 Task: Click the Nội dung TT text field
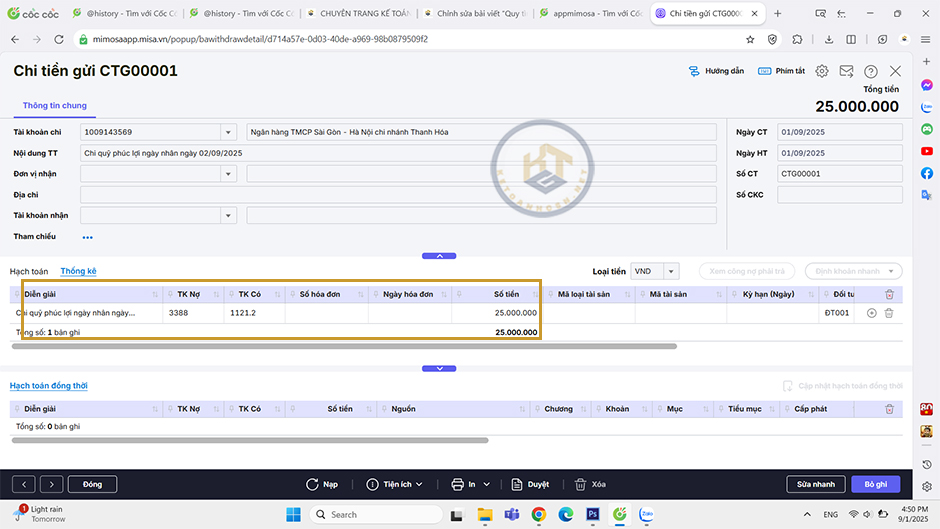point(398,153)
